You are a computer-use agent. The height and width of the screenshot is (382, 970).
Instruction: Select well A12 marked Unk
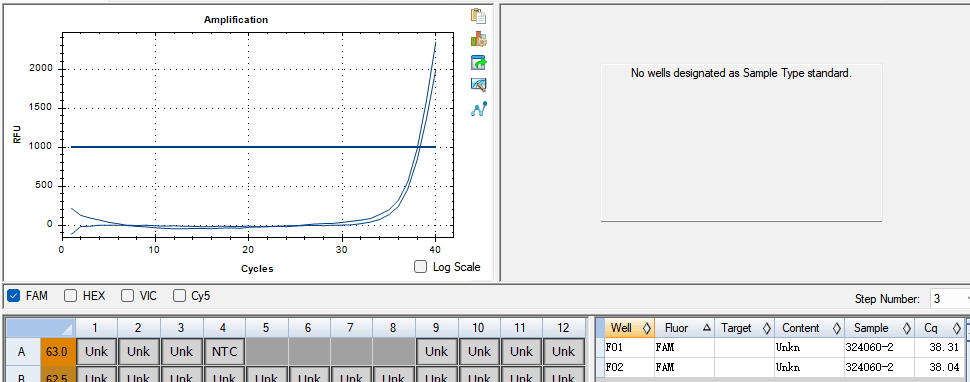(x=564, y=352)
